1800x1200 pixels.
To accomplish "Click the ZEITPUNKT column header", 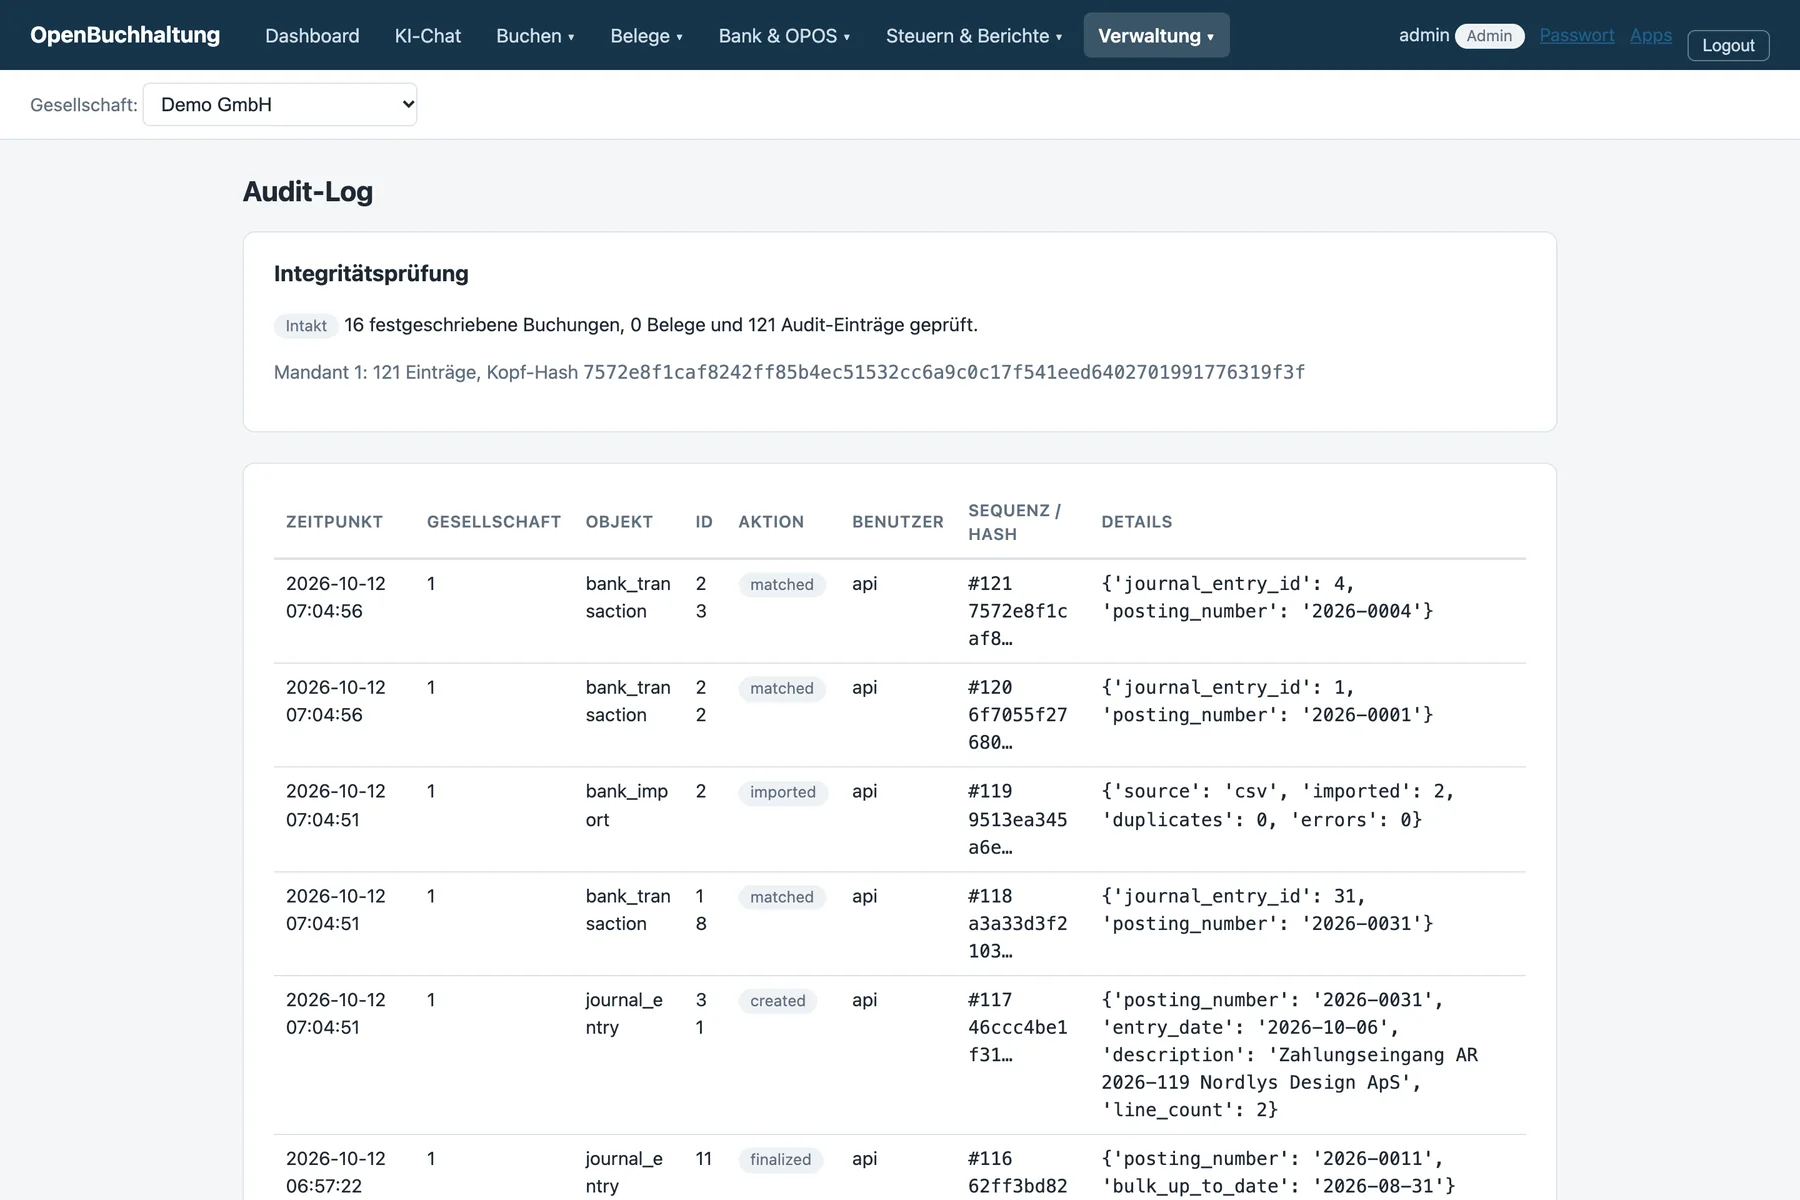I will pyautogui.click(x=334, y=522).
